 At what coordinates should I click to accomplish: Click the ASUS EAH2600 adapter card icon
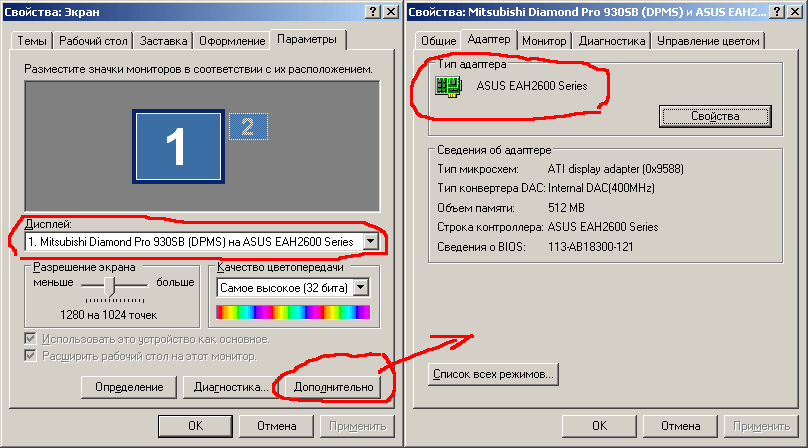click(448, 86)
